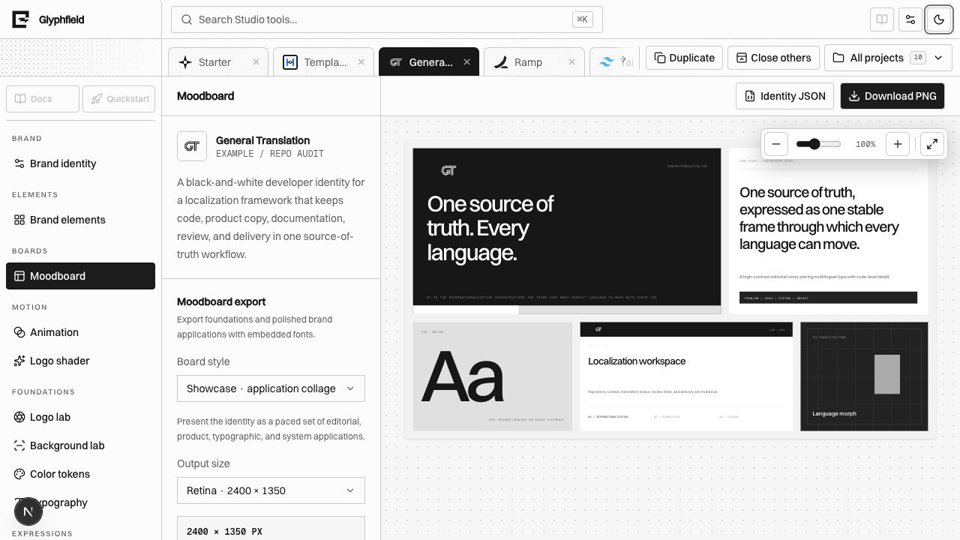960x540 pixels.
Task: Close the Templa... tab
Action: [361, 62]
